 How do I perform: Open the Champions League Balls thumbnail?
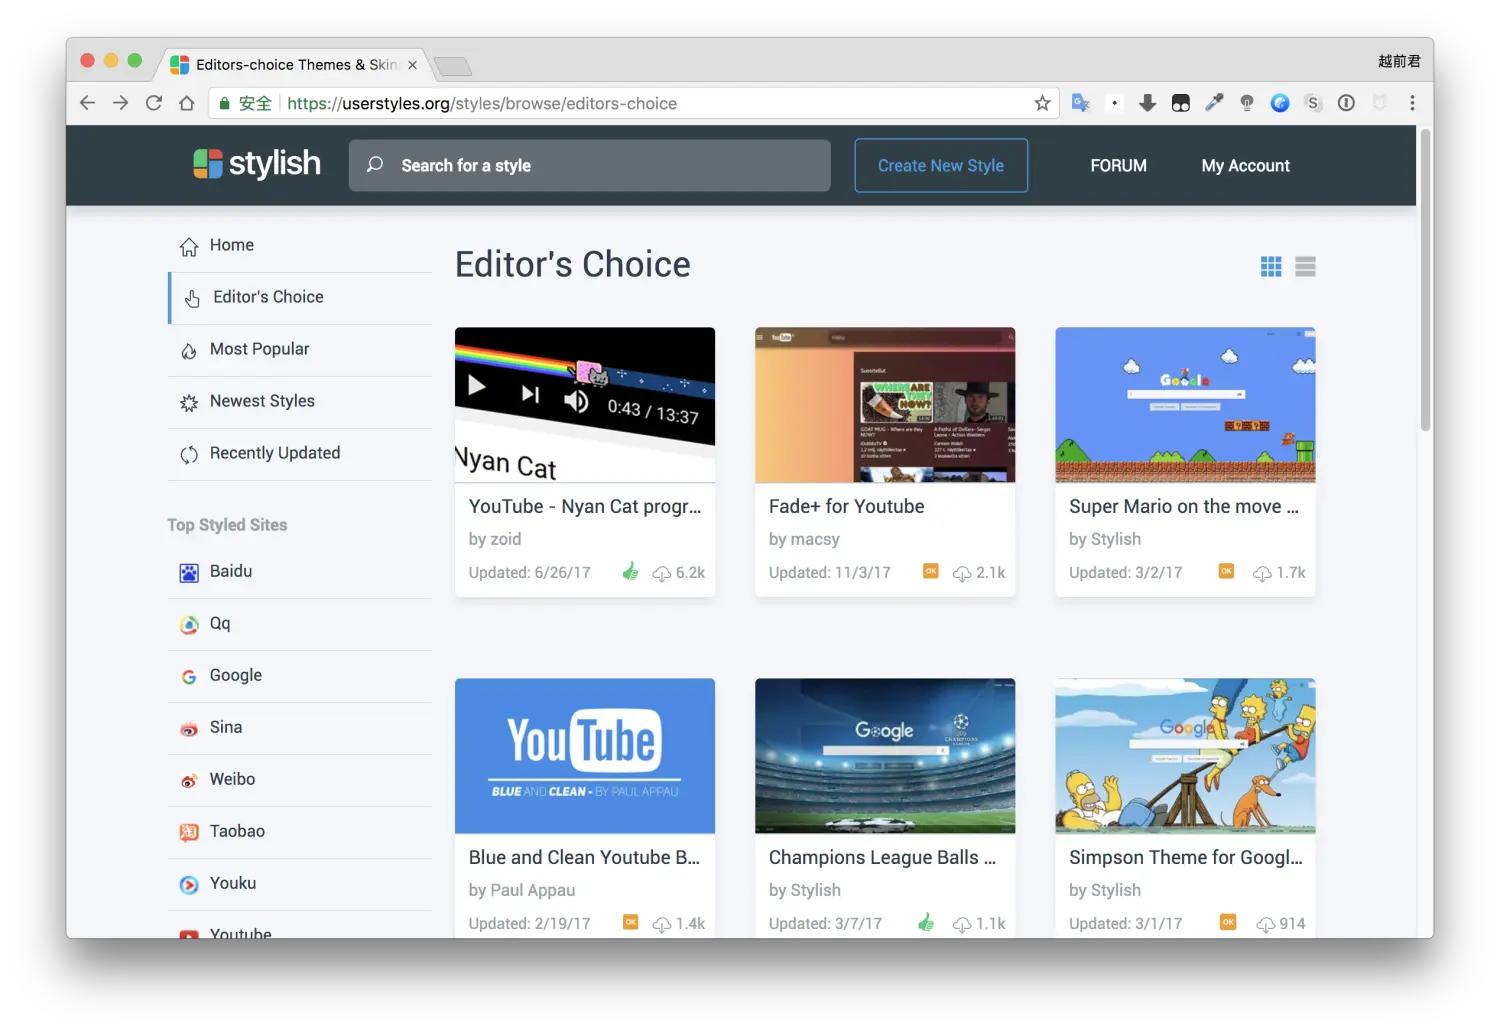point(885,756)
